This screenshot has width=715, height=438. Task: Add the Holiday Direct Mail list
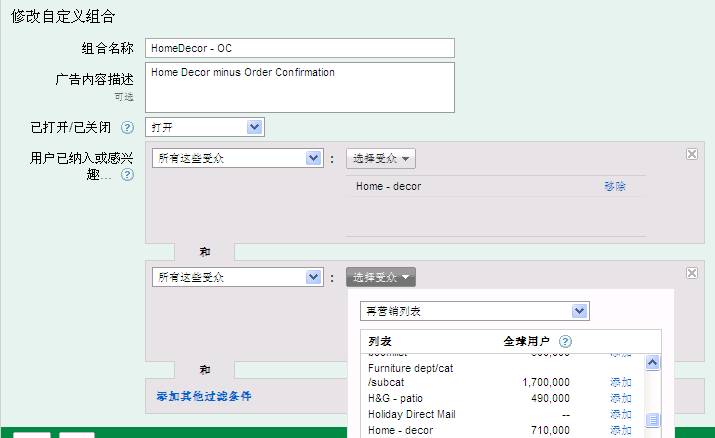click(621, 414)
